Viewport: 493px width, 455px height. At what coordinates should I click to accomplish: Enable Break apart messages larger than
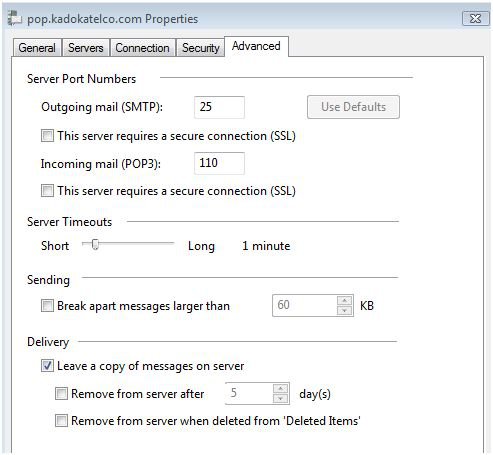pyautogui.click(x=47, y=306)
